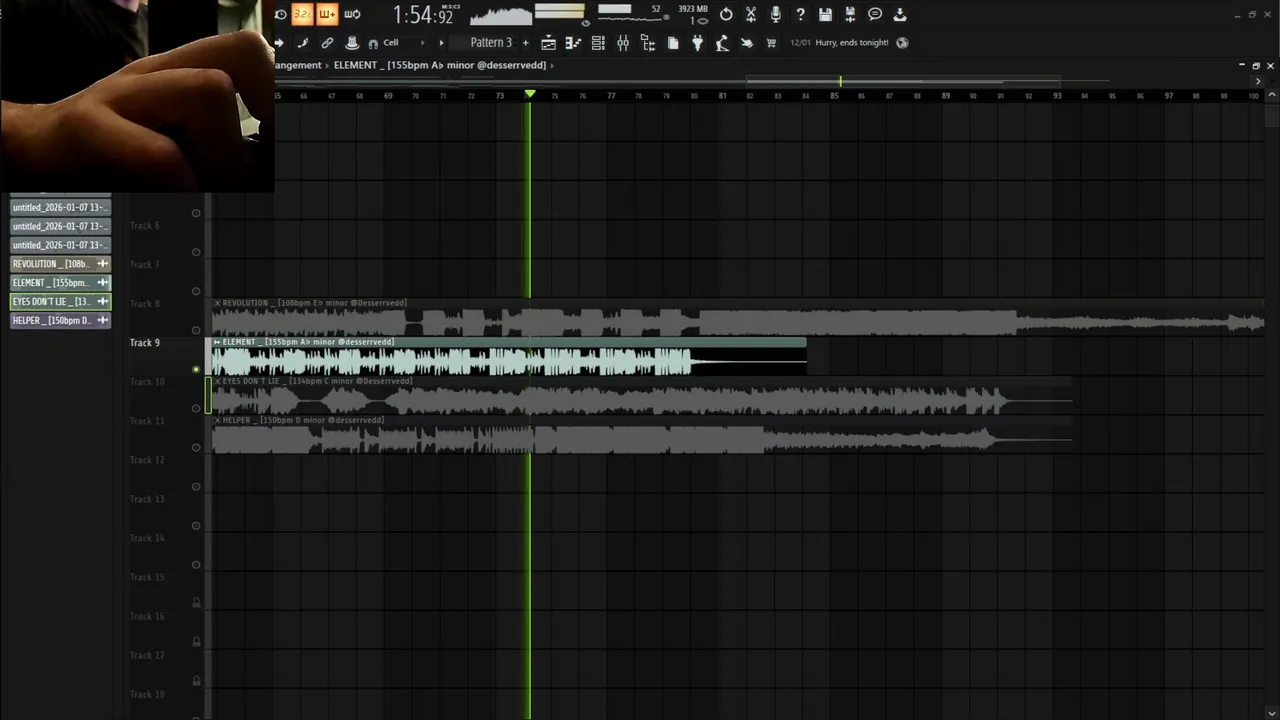Click the 3923 MB memory readout
This screenshot has height=720, width=1280.
tap(692, 9)
